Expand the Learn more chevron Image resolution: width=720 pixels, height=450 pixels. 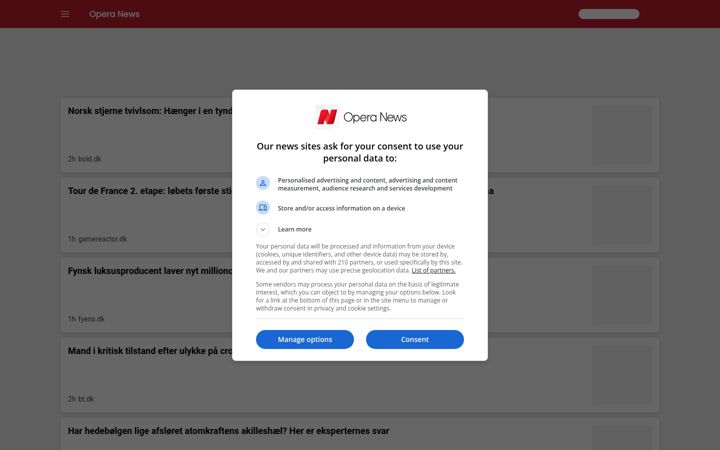point(263,229)
